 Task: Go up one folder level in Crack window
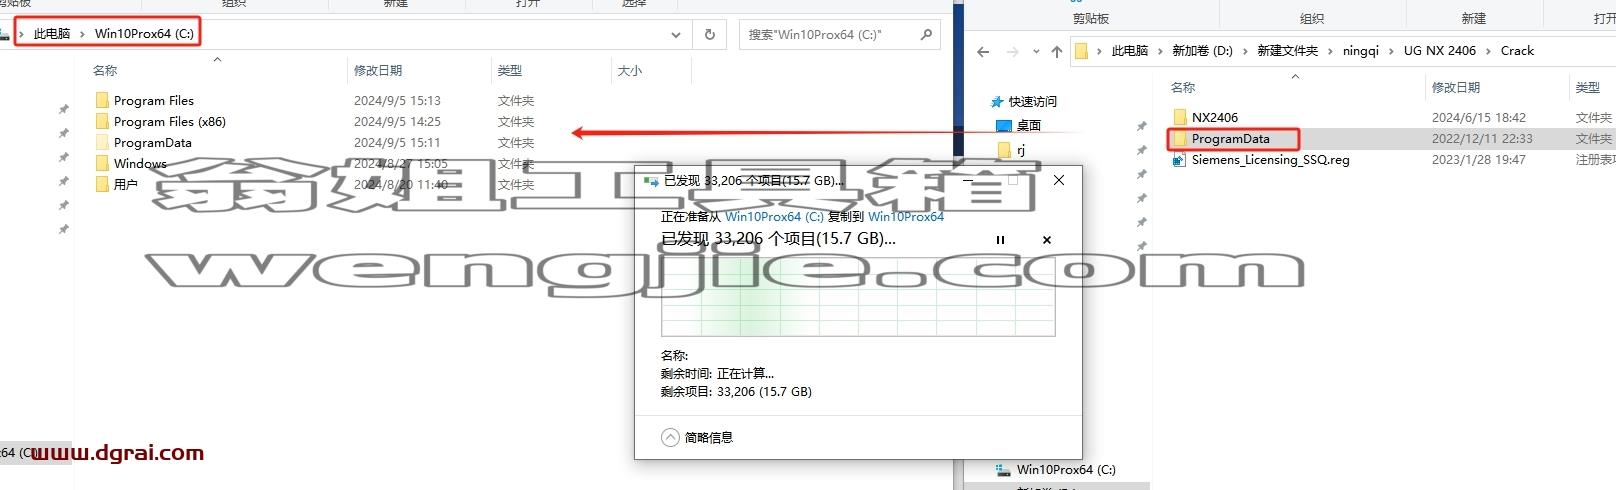(x=1056, y=51)
